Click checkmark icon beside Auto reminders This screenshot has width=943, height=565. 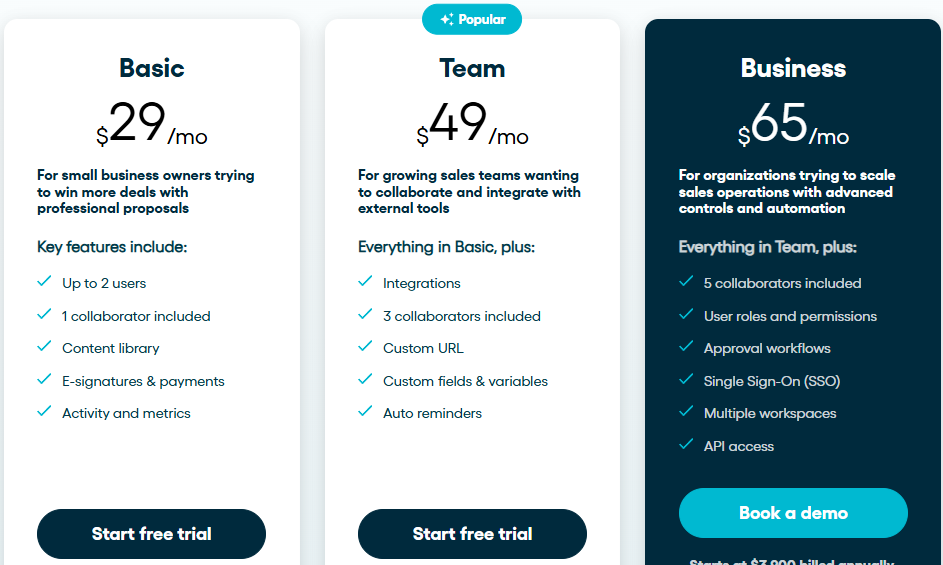point(365,412)
